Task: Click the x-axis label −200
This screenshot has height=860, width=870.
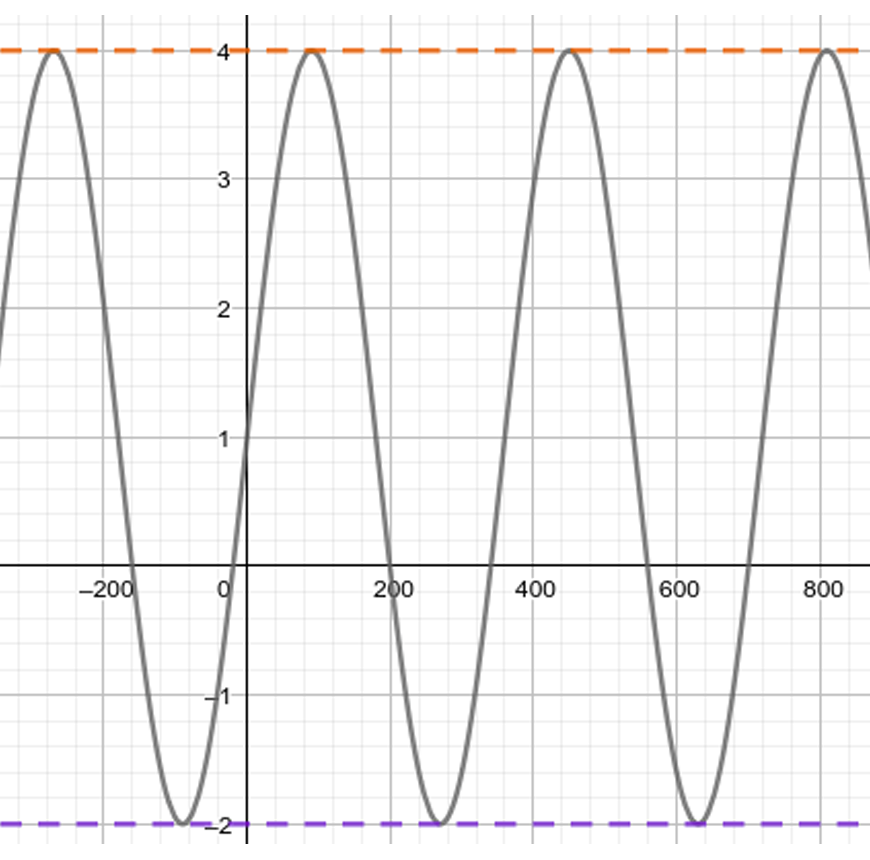Action: (x=107, y=589)
